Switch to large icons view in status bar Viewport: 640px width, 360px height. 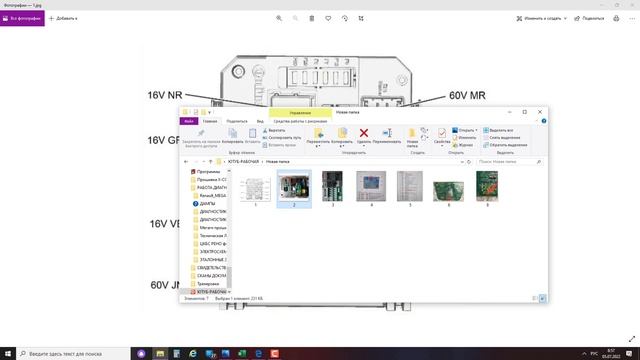tap(542, 298)
